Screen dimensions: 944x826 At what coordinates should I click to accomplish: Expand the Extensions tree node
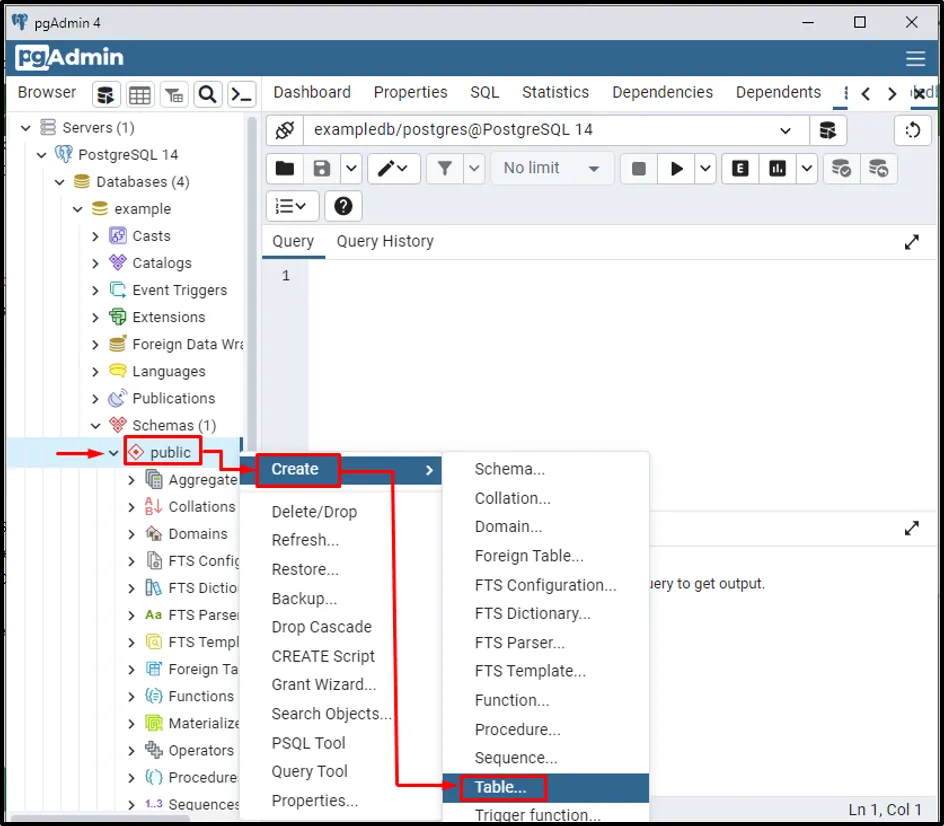click(x=96, y=317)
